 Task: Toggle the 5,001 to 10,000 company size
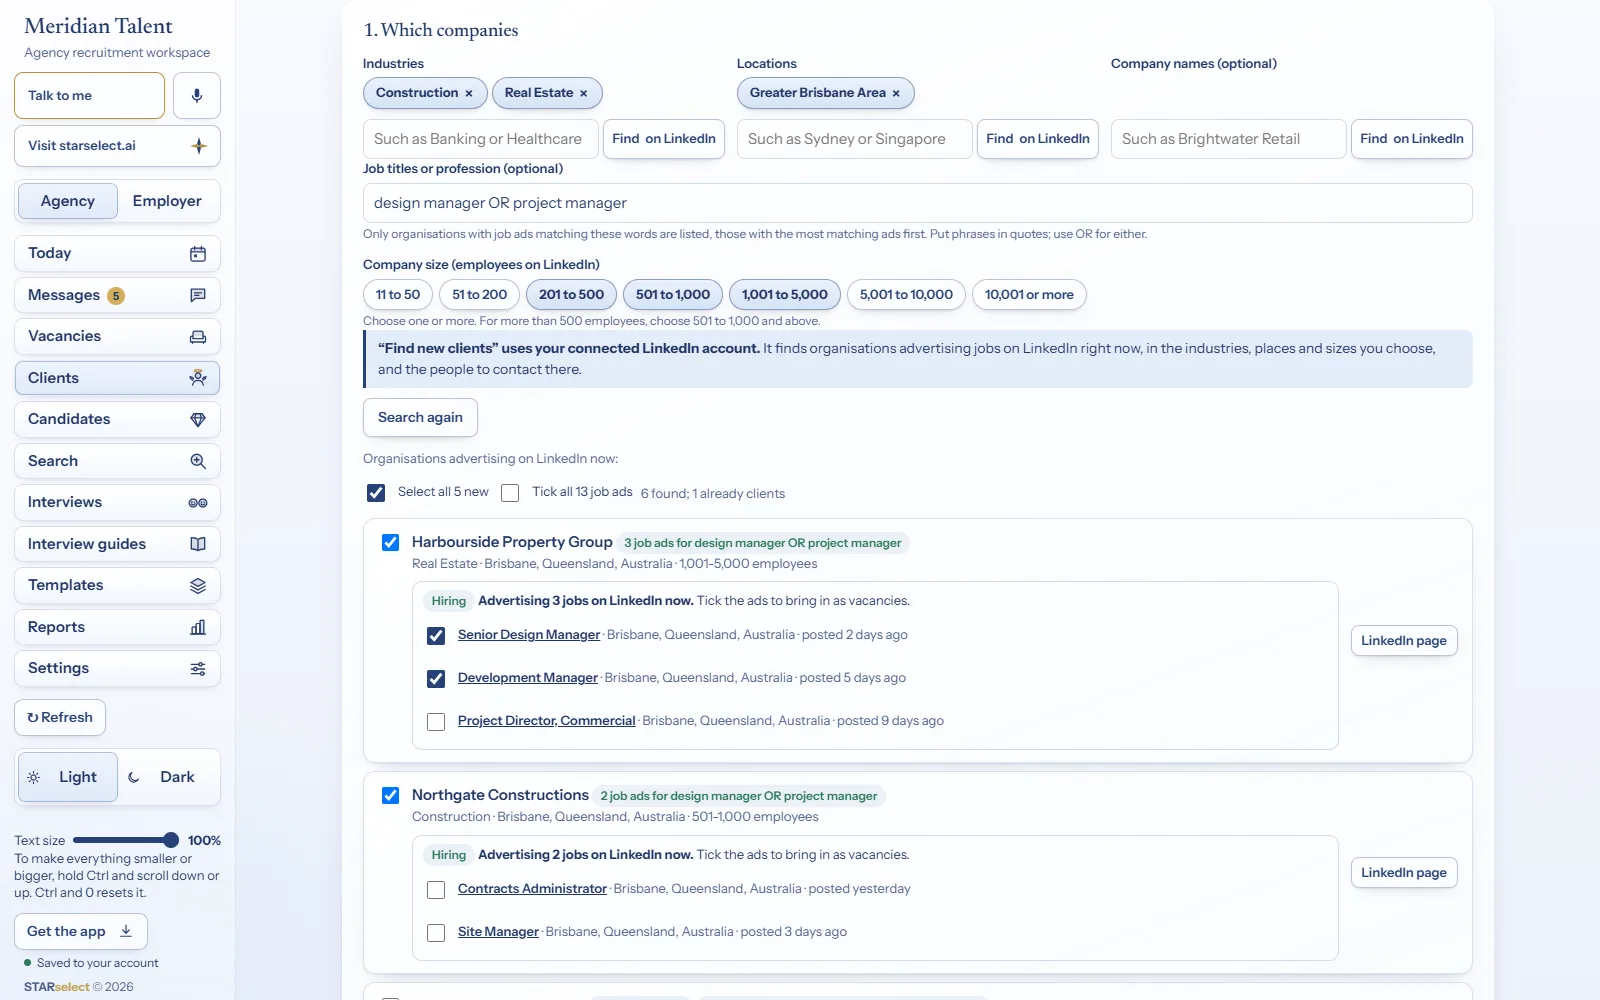point(906,295)
